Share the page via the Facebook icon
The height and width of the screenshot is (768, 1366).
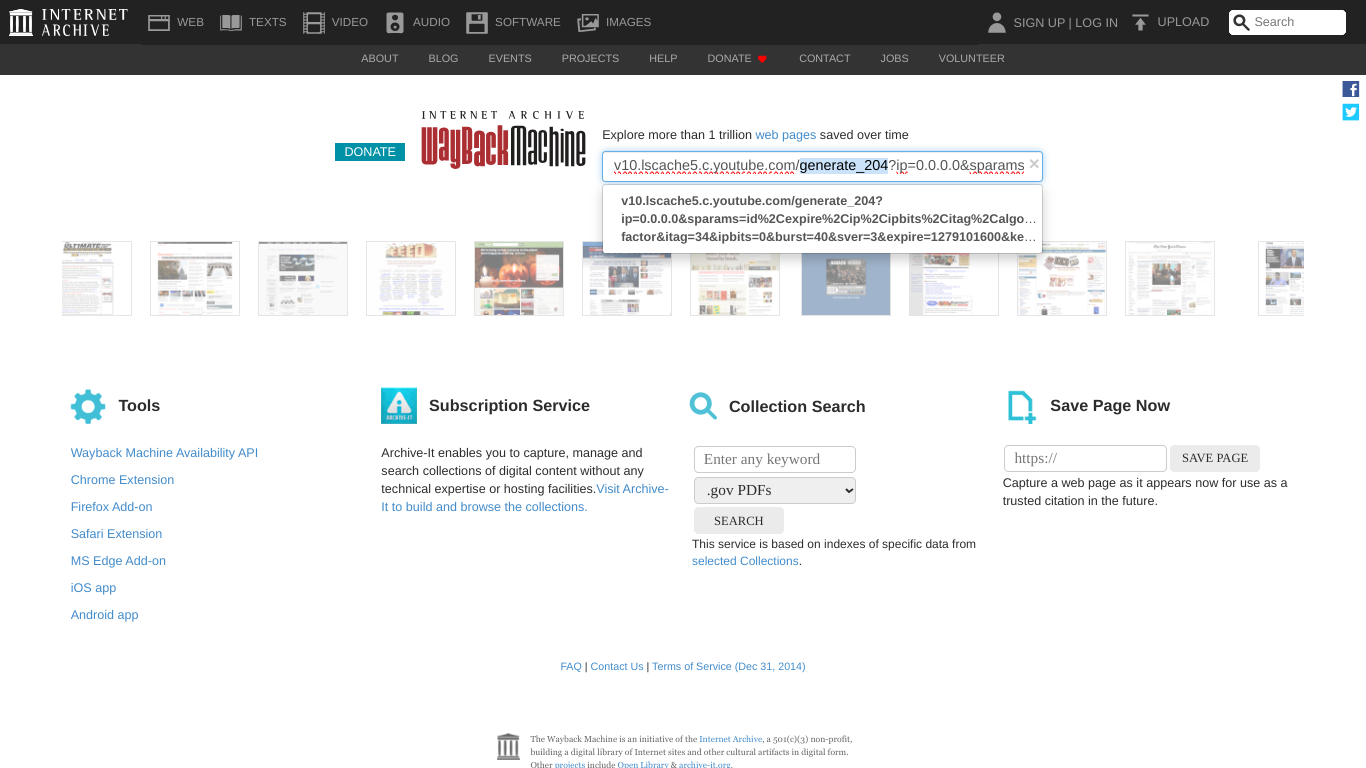1350,89
